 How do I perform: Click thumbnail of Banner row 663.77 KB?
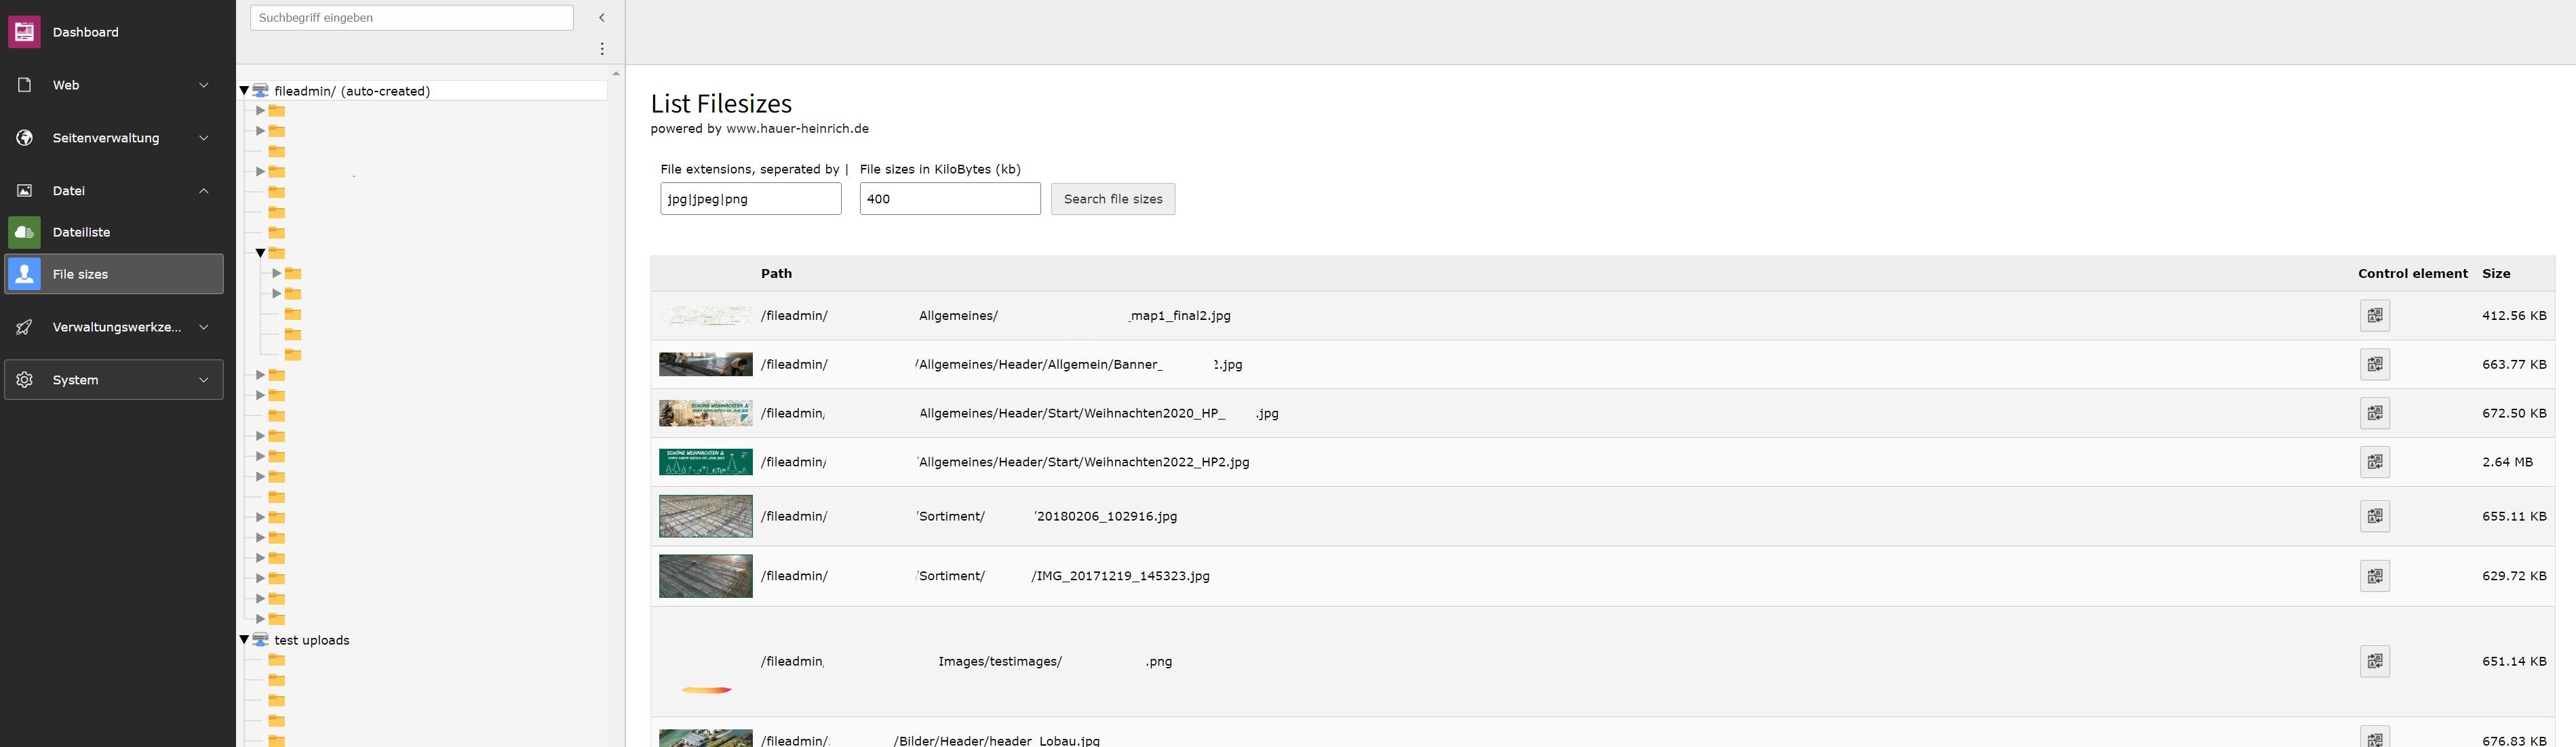pos(705,364)
